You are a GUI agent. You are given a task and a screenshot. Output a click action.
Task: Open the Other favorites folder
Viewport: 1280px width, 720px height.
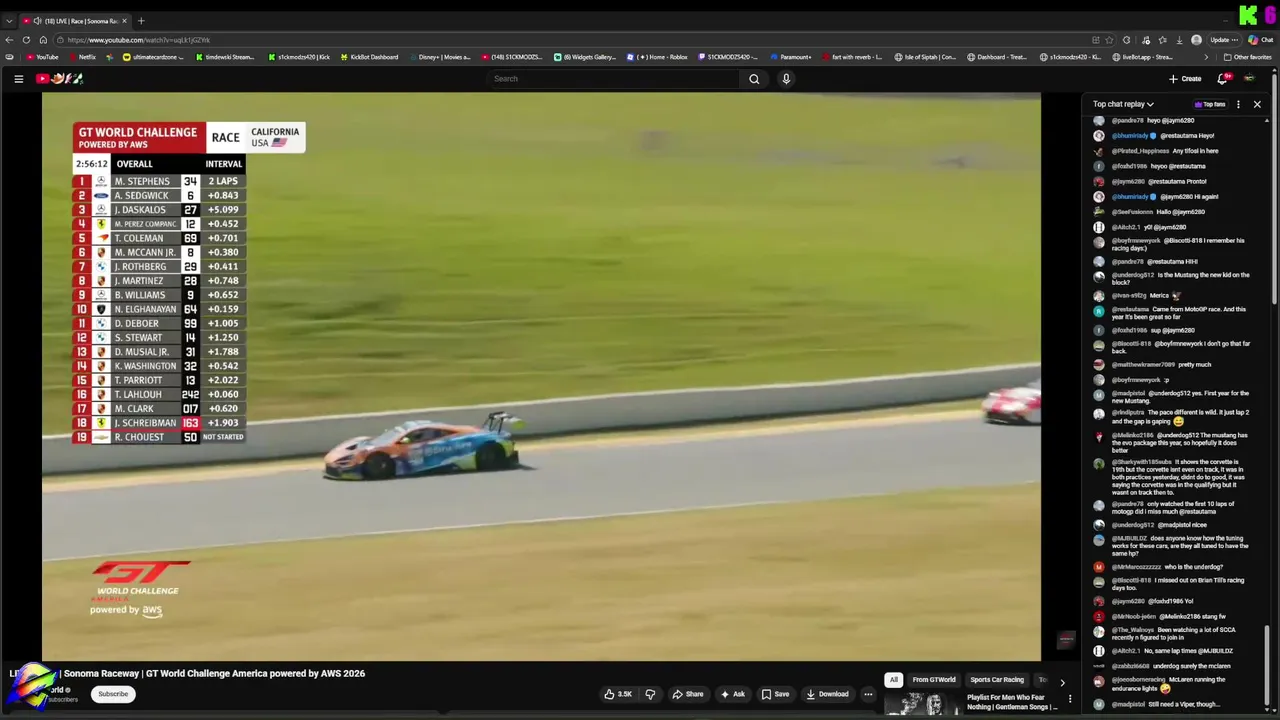(1248, 57)
